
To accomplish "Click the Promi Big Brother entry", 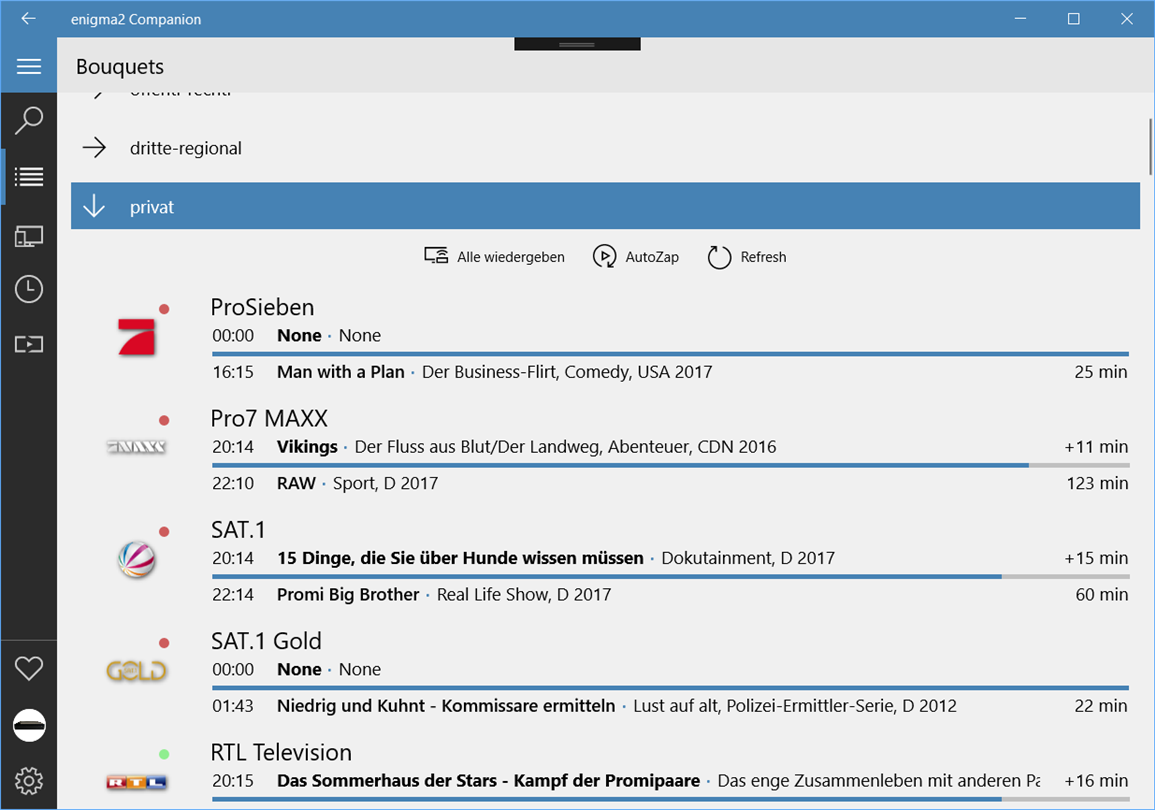I will coord(670,594).
